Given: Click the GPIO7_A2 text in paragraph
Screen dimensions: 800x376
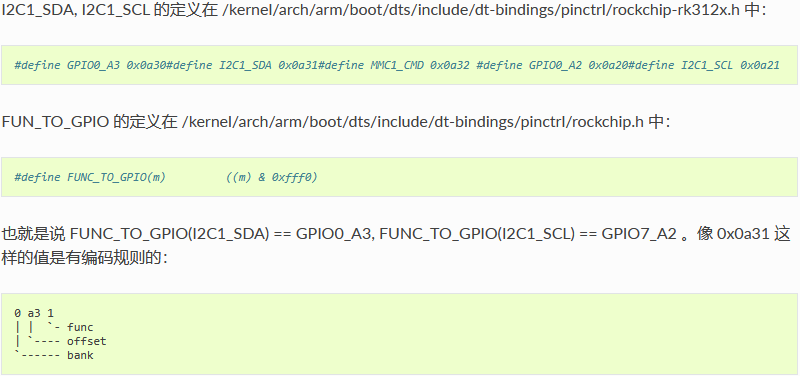Looking at the screenshot, I should [639, 235].
